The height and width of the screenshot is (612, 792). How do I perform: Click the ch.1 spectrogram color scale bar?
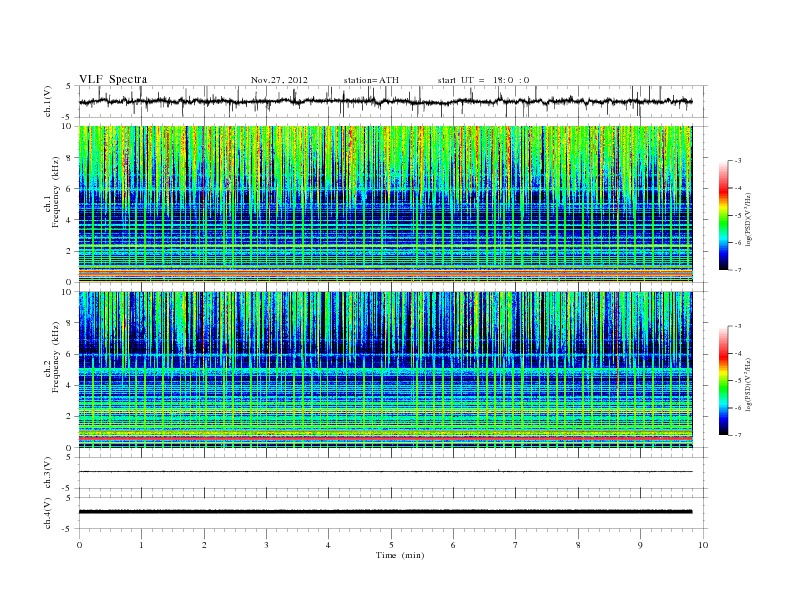pos(723,215)
